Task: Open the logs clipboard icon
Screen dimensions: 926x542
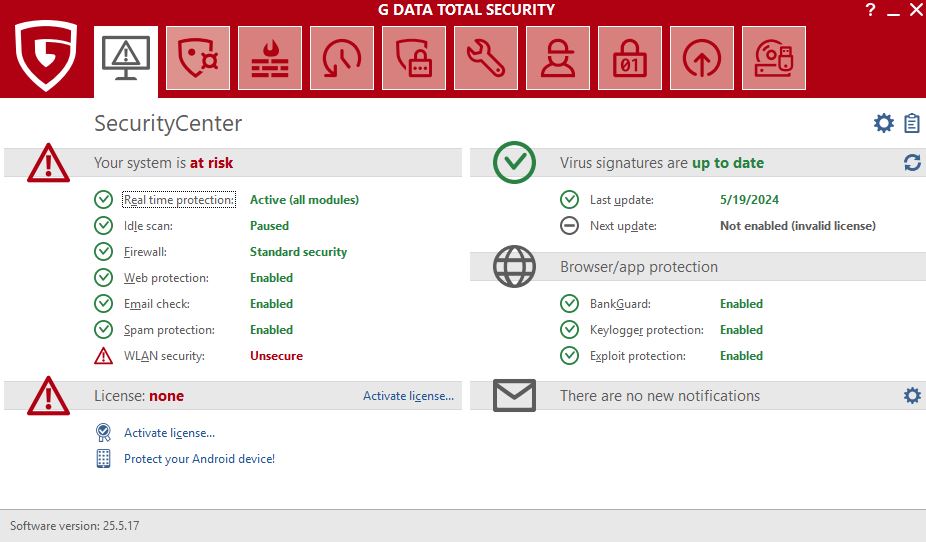Action: [912, 123]
